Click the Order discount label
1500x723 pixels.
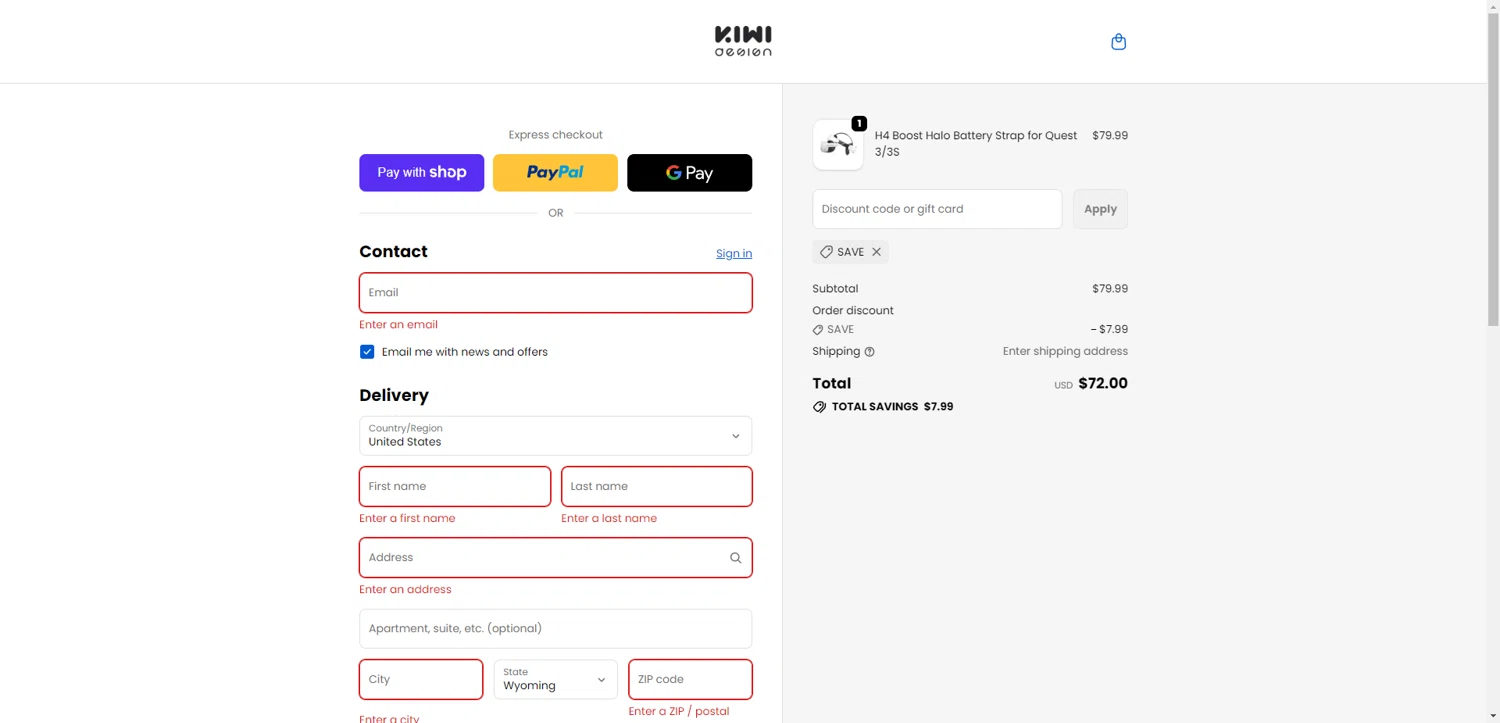[853, 311]
